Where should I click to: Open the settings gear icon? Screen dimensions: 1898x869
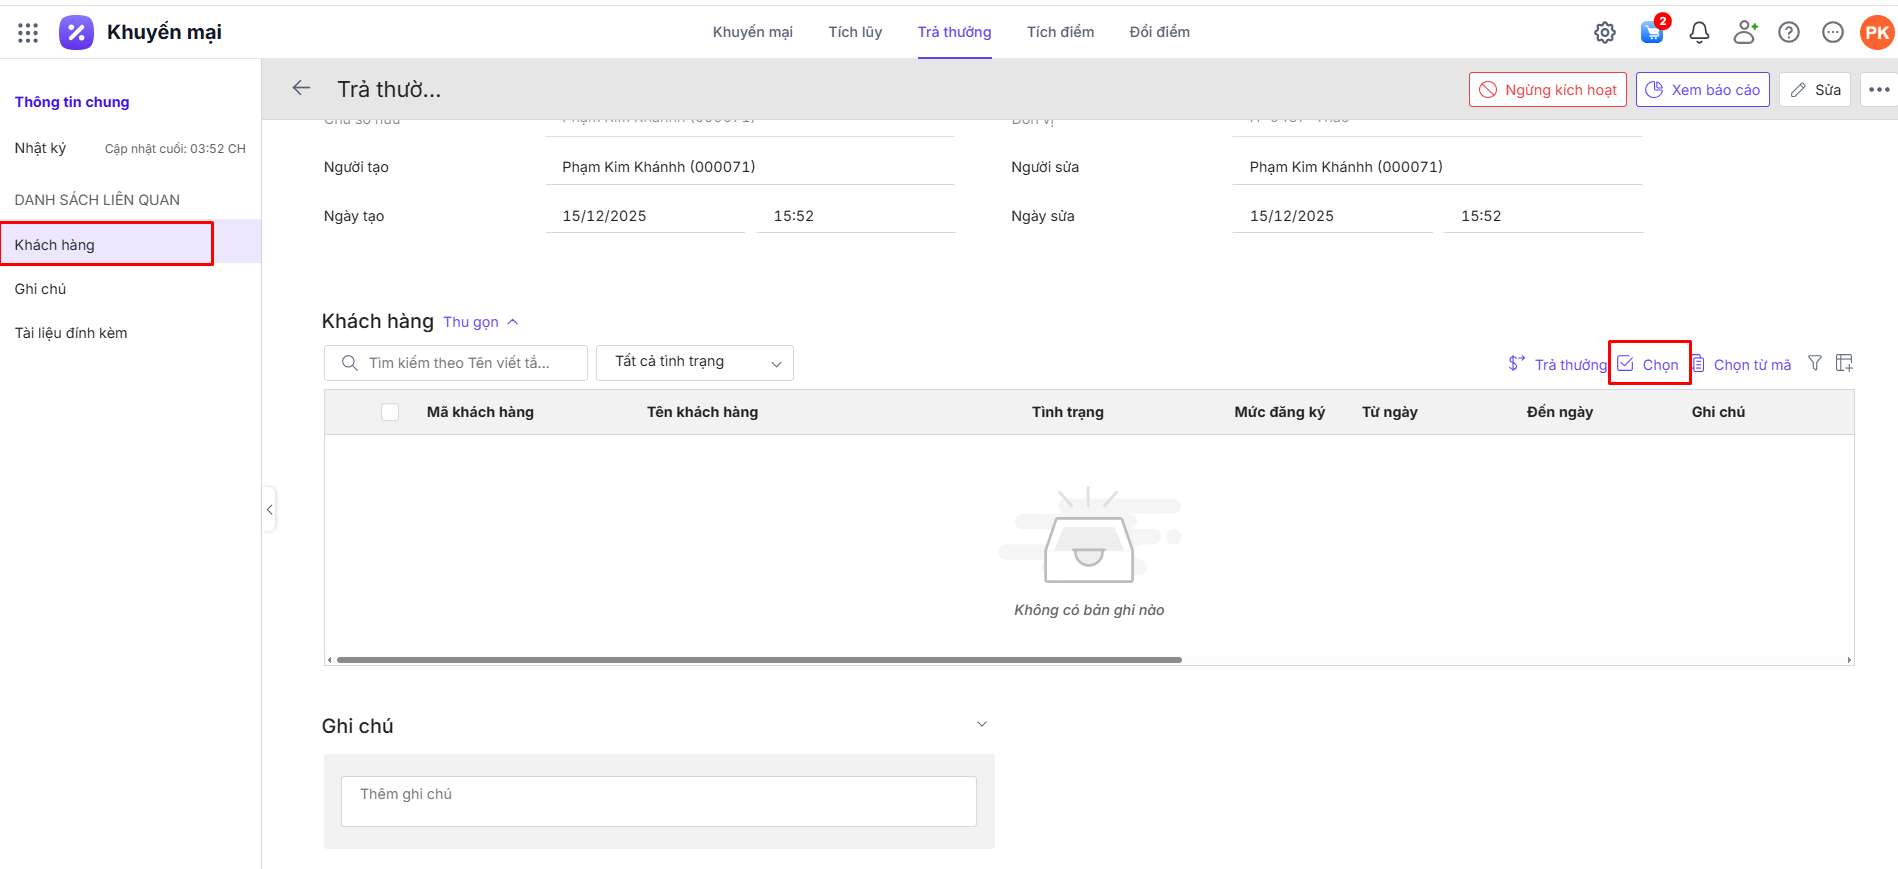(1604, 33)
